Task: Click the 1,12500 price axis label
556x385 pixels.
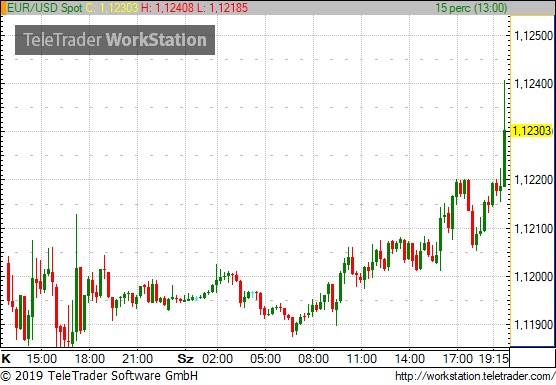Action: pos(533,35)
